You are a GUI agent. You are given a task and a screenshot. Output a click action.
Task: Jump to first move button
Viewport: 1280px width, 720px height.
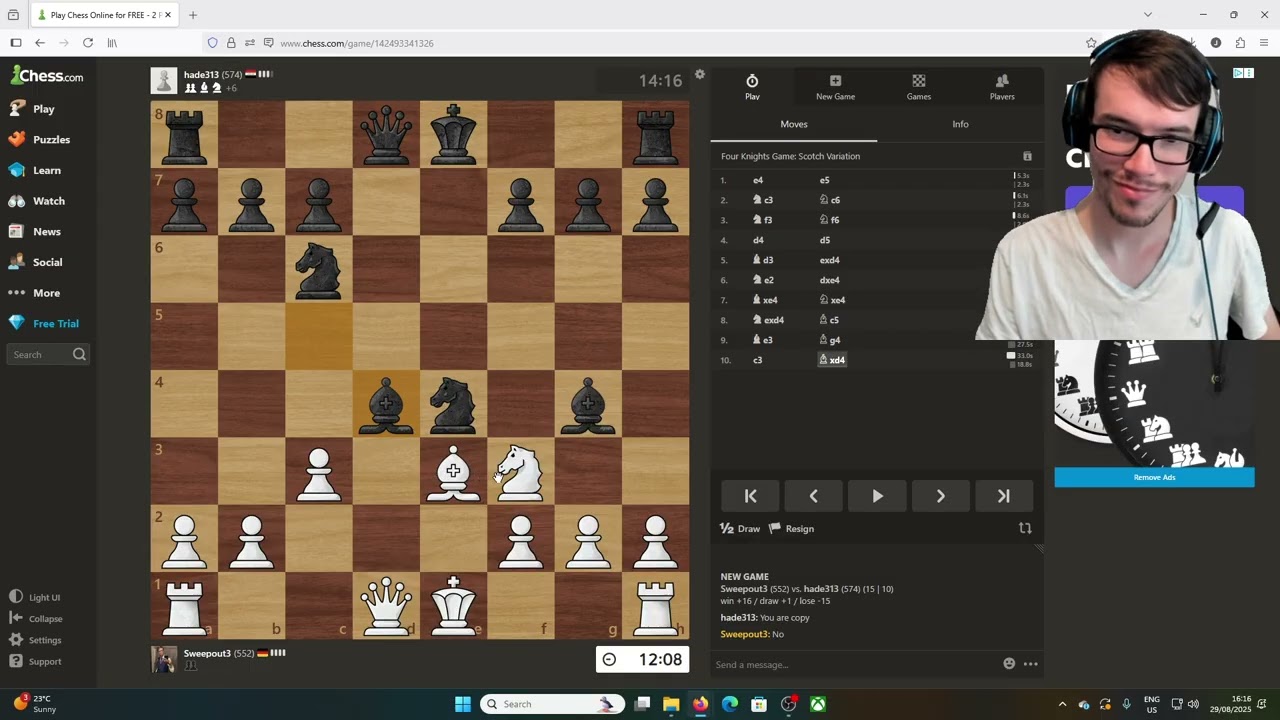750,496
